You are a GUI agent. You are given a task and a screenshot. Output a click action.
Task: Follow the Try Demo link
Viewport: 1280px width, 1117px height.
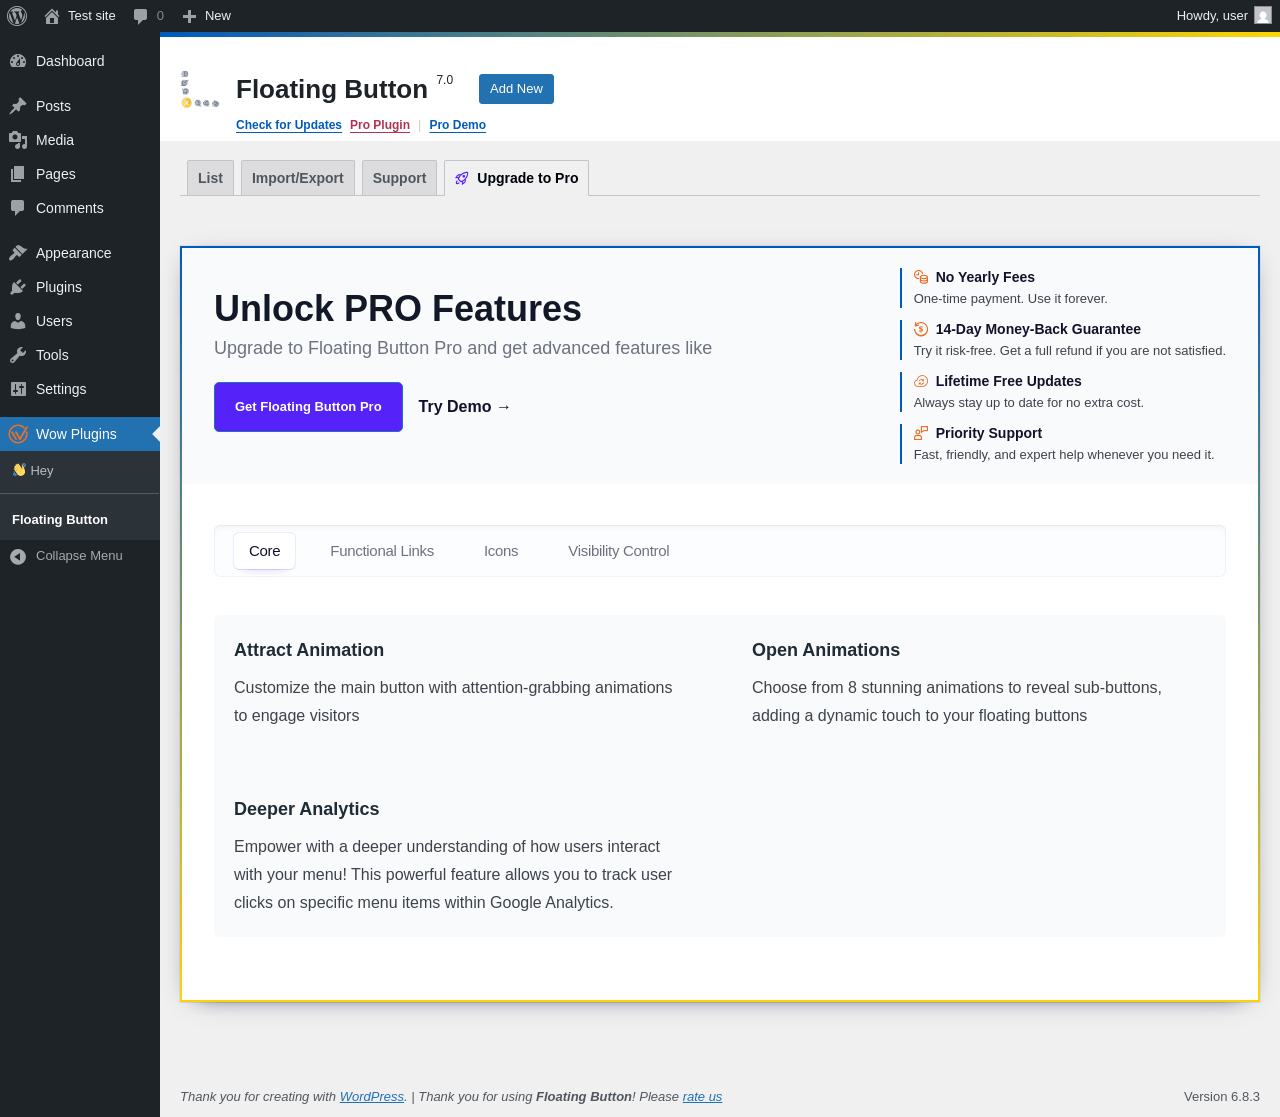coord(465,407)
